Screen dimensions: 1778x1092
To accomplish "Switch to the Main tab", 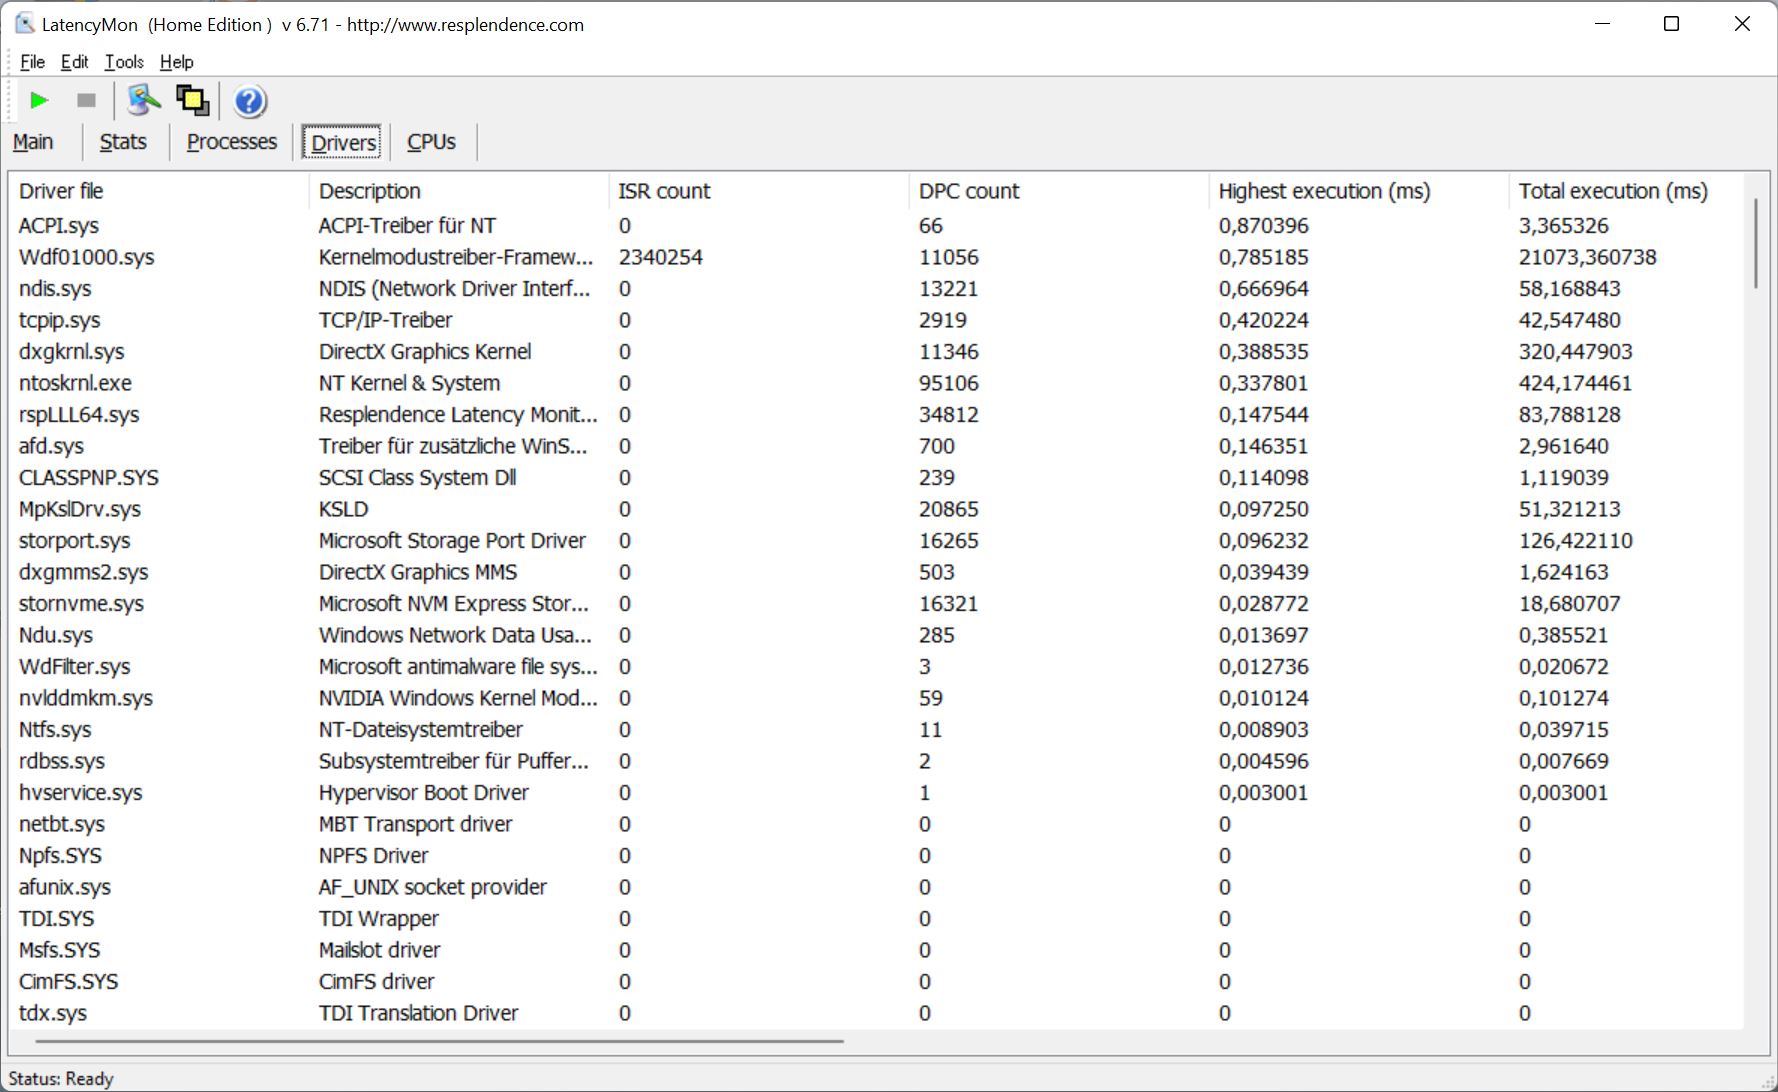I will pyautogui.click(x=33, y=142).
